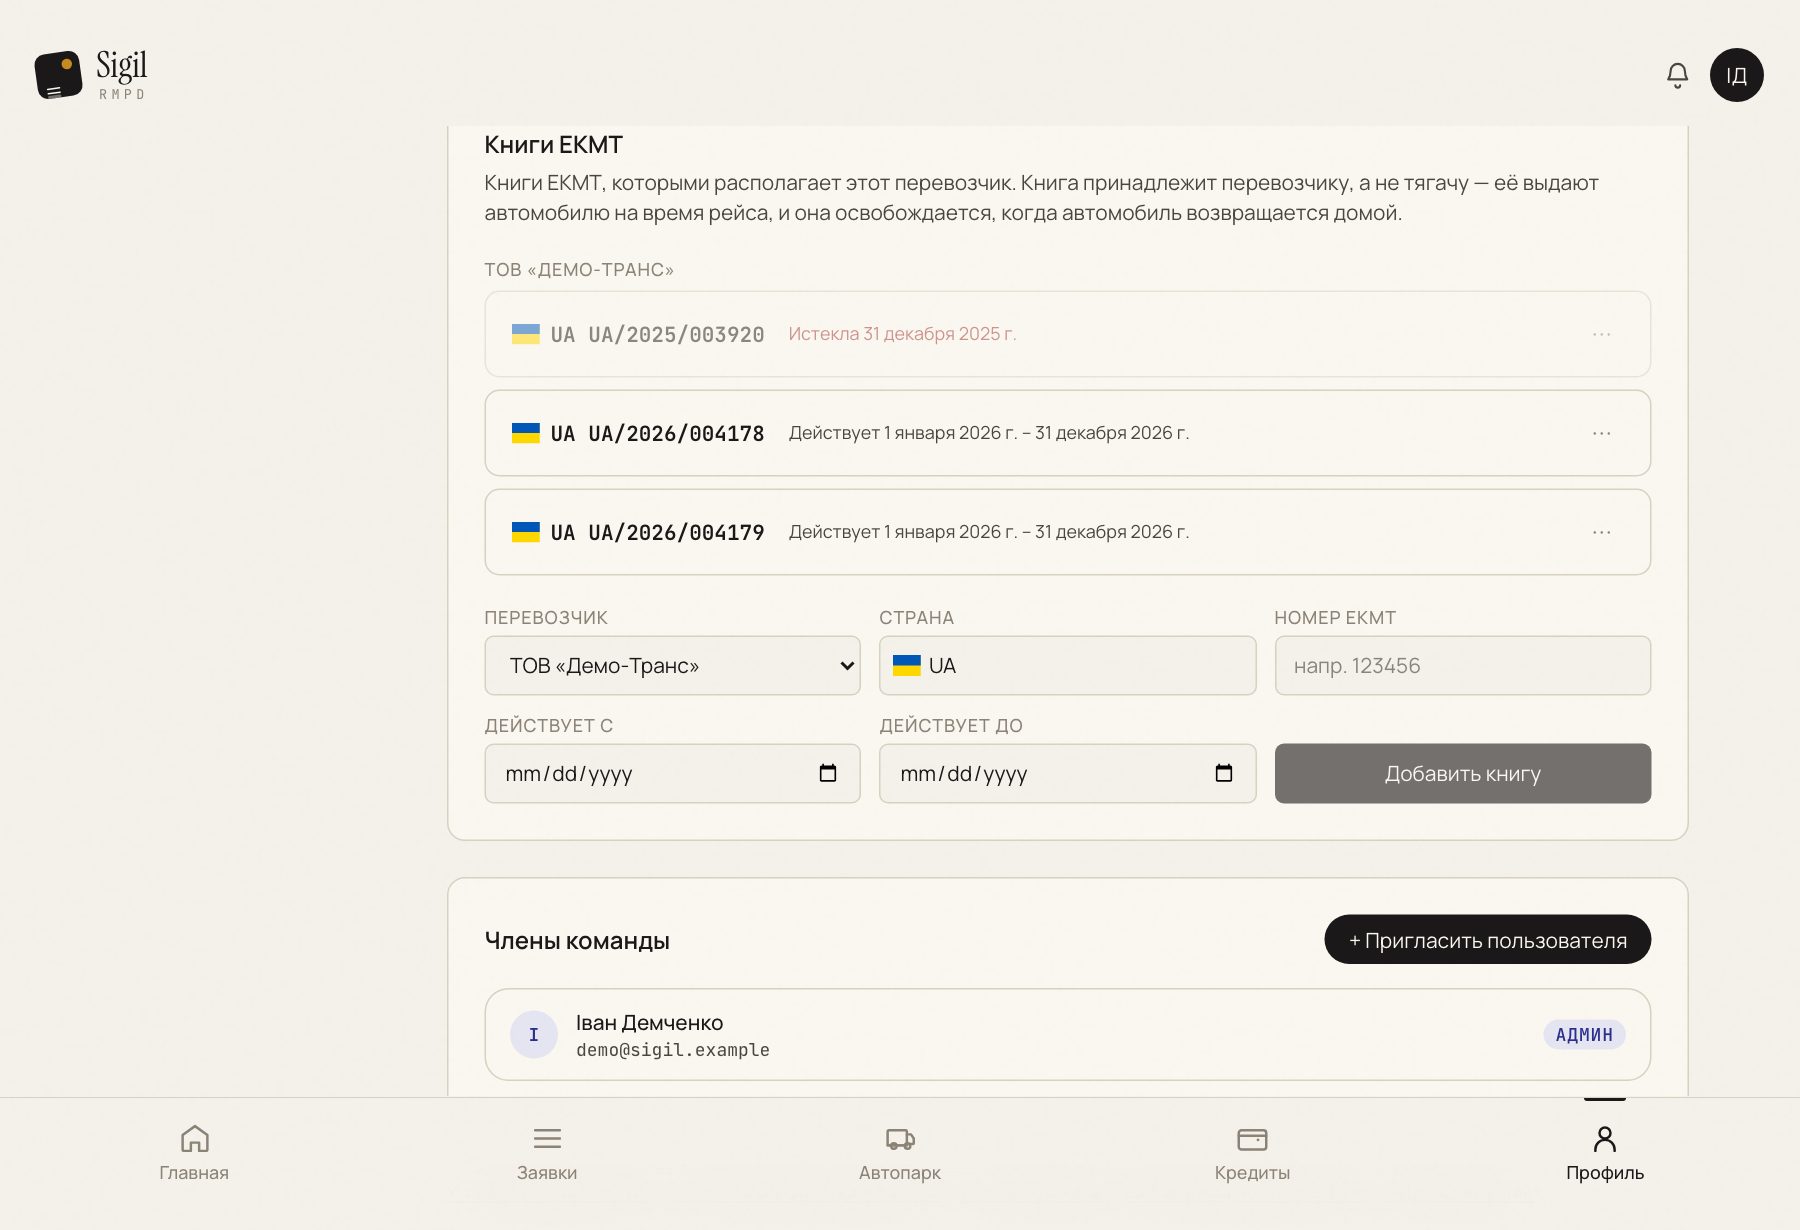The width and height of the screenshot is (1800, 1230).
Task: Click the Добавить книгу button
Action: [x=1462, y=773]
